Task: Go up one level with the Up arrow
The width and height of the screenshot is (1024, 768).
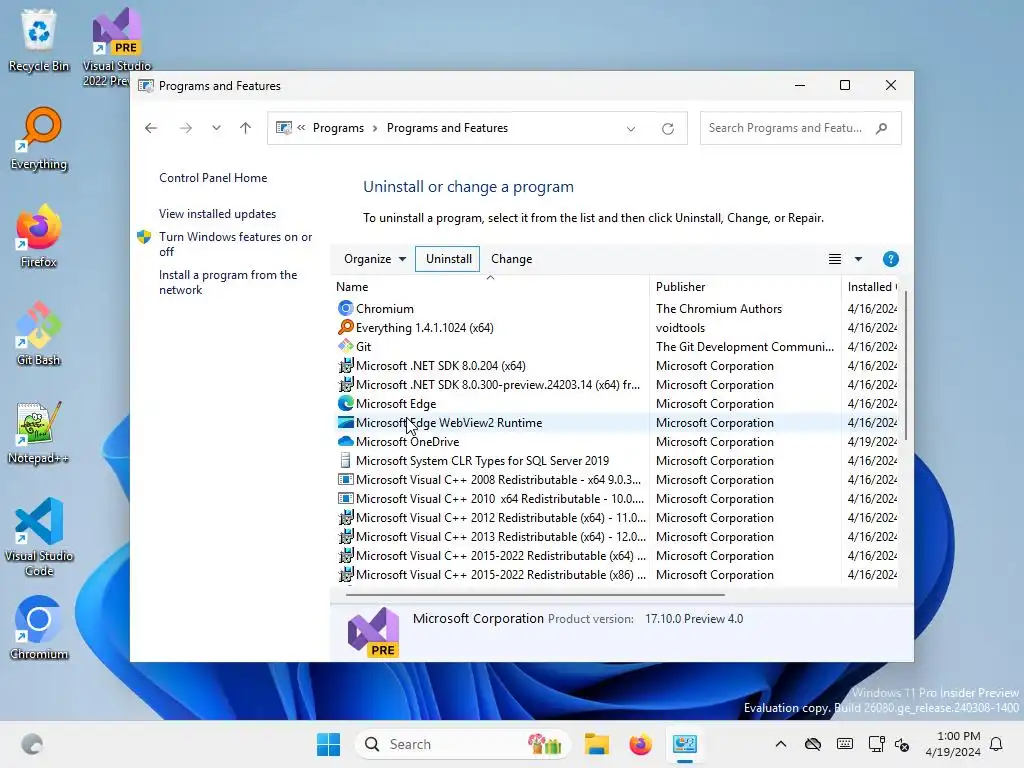Action: point(246,128)
